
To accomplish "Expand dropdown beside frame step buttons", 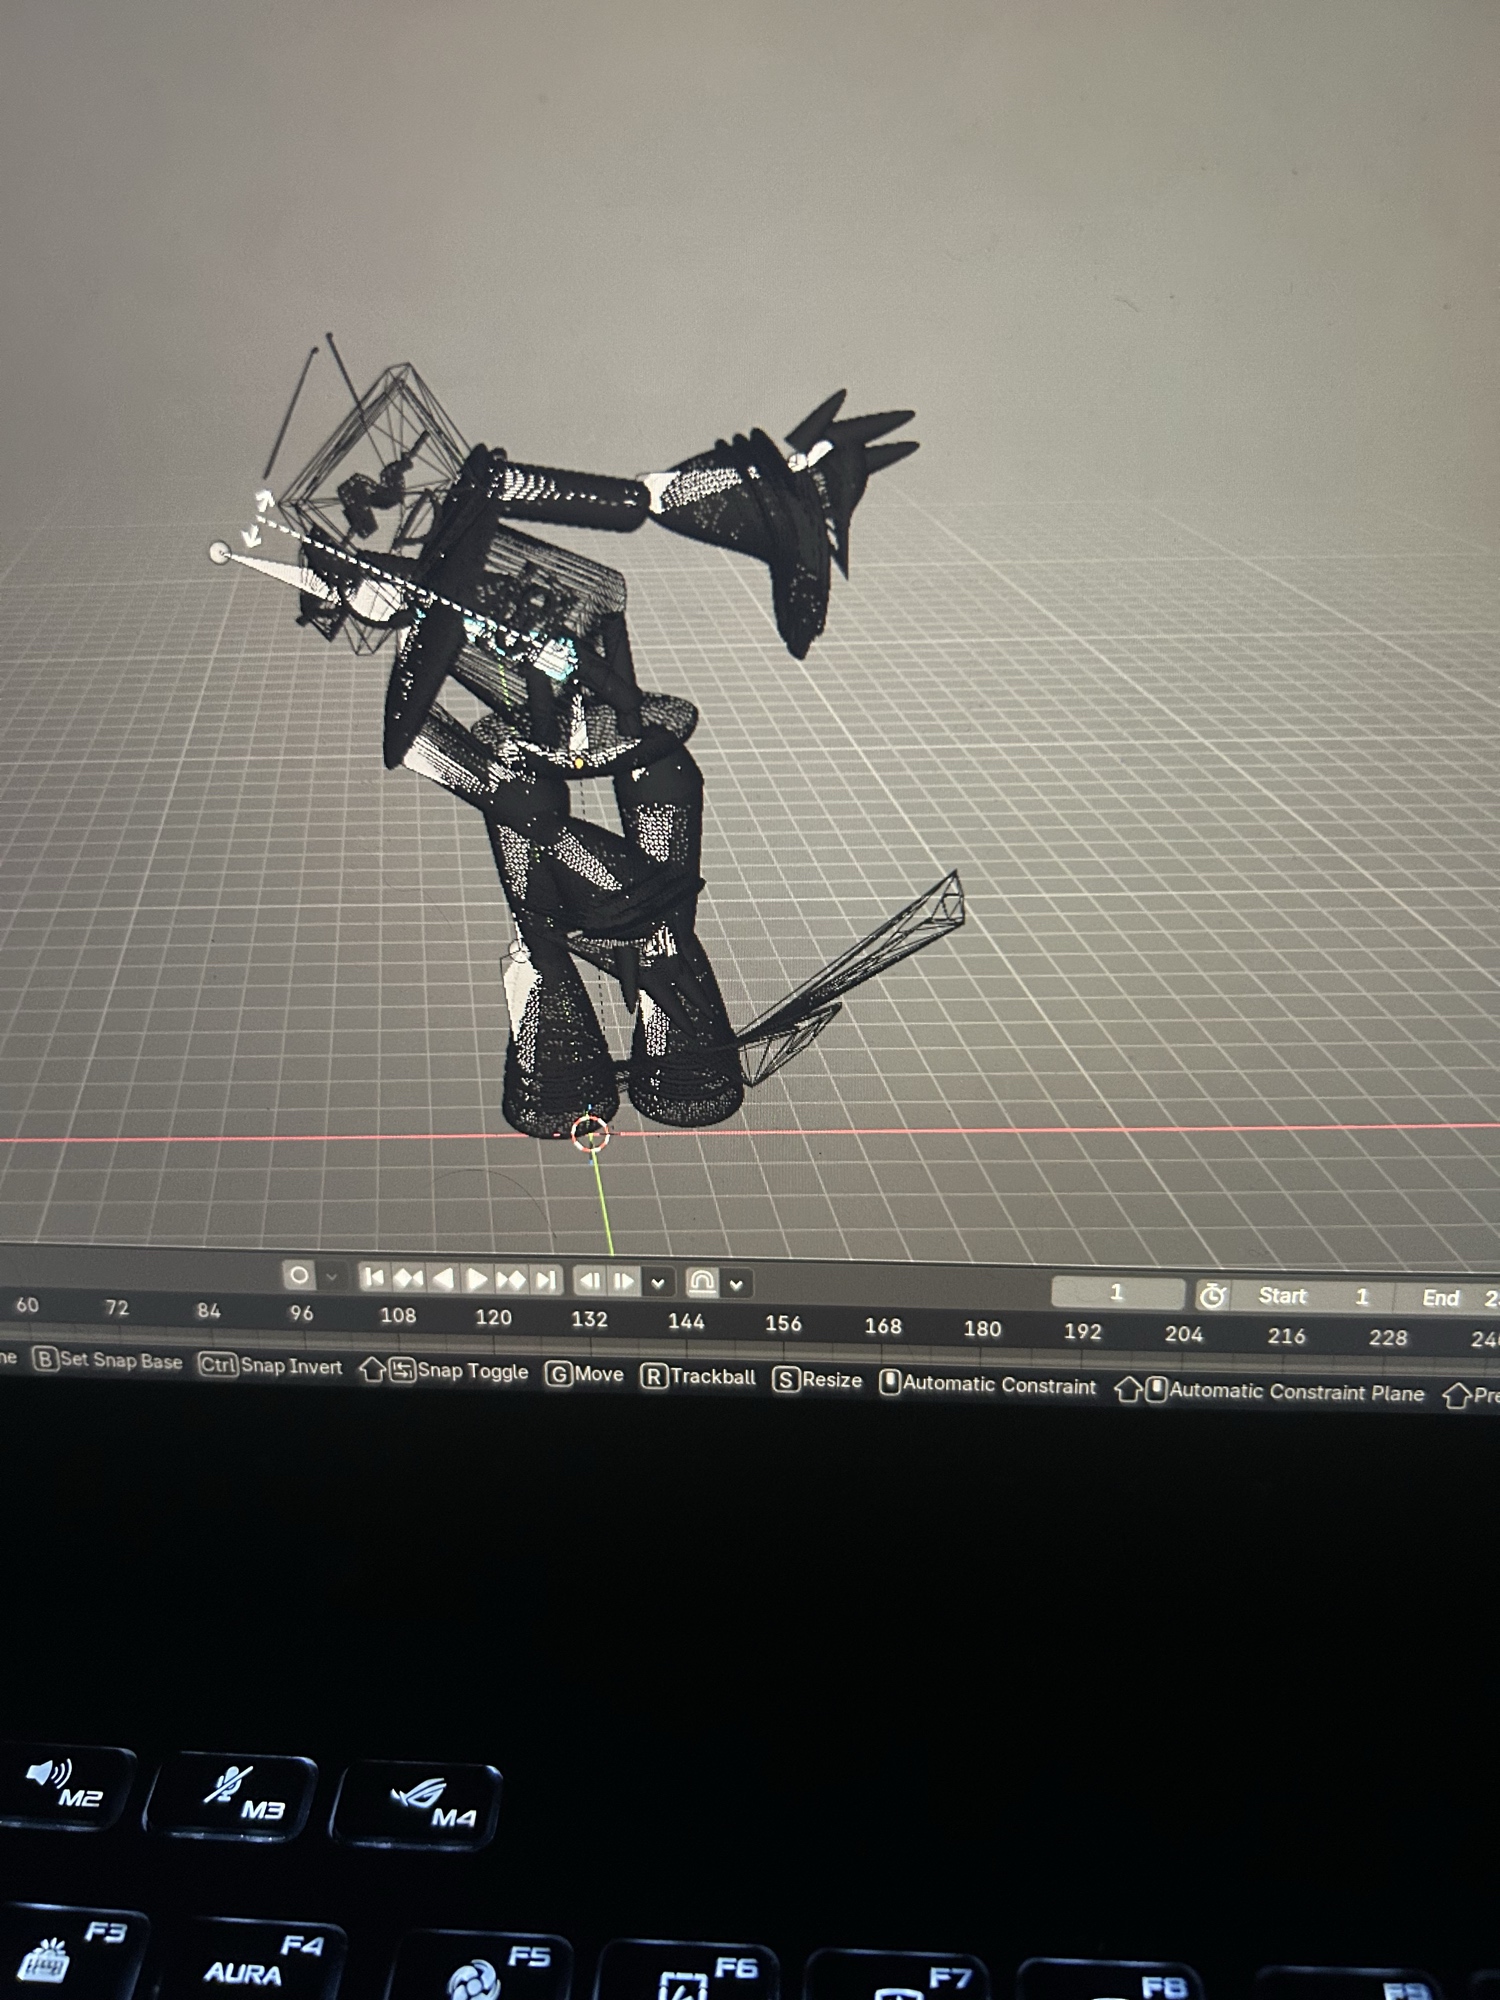I will pyautogui.click(x=657, y=1283).
